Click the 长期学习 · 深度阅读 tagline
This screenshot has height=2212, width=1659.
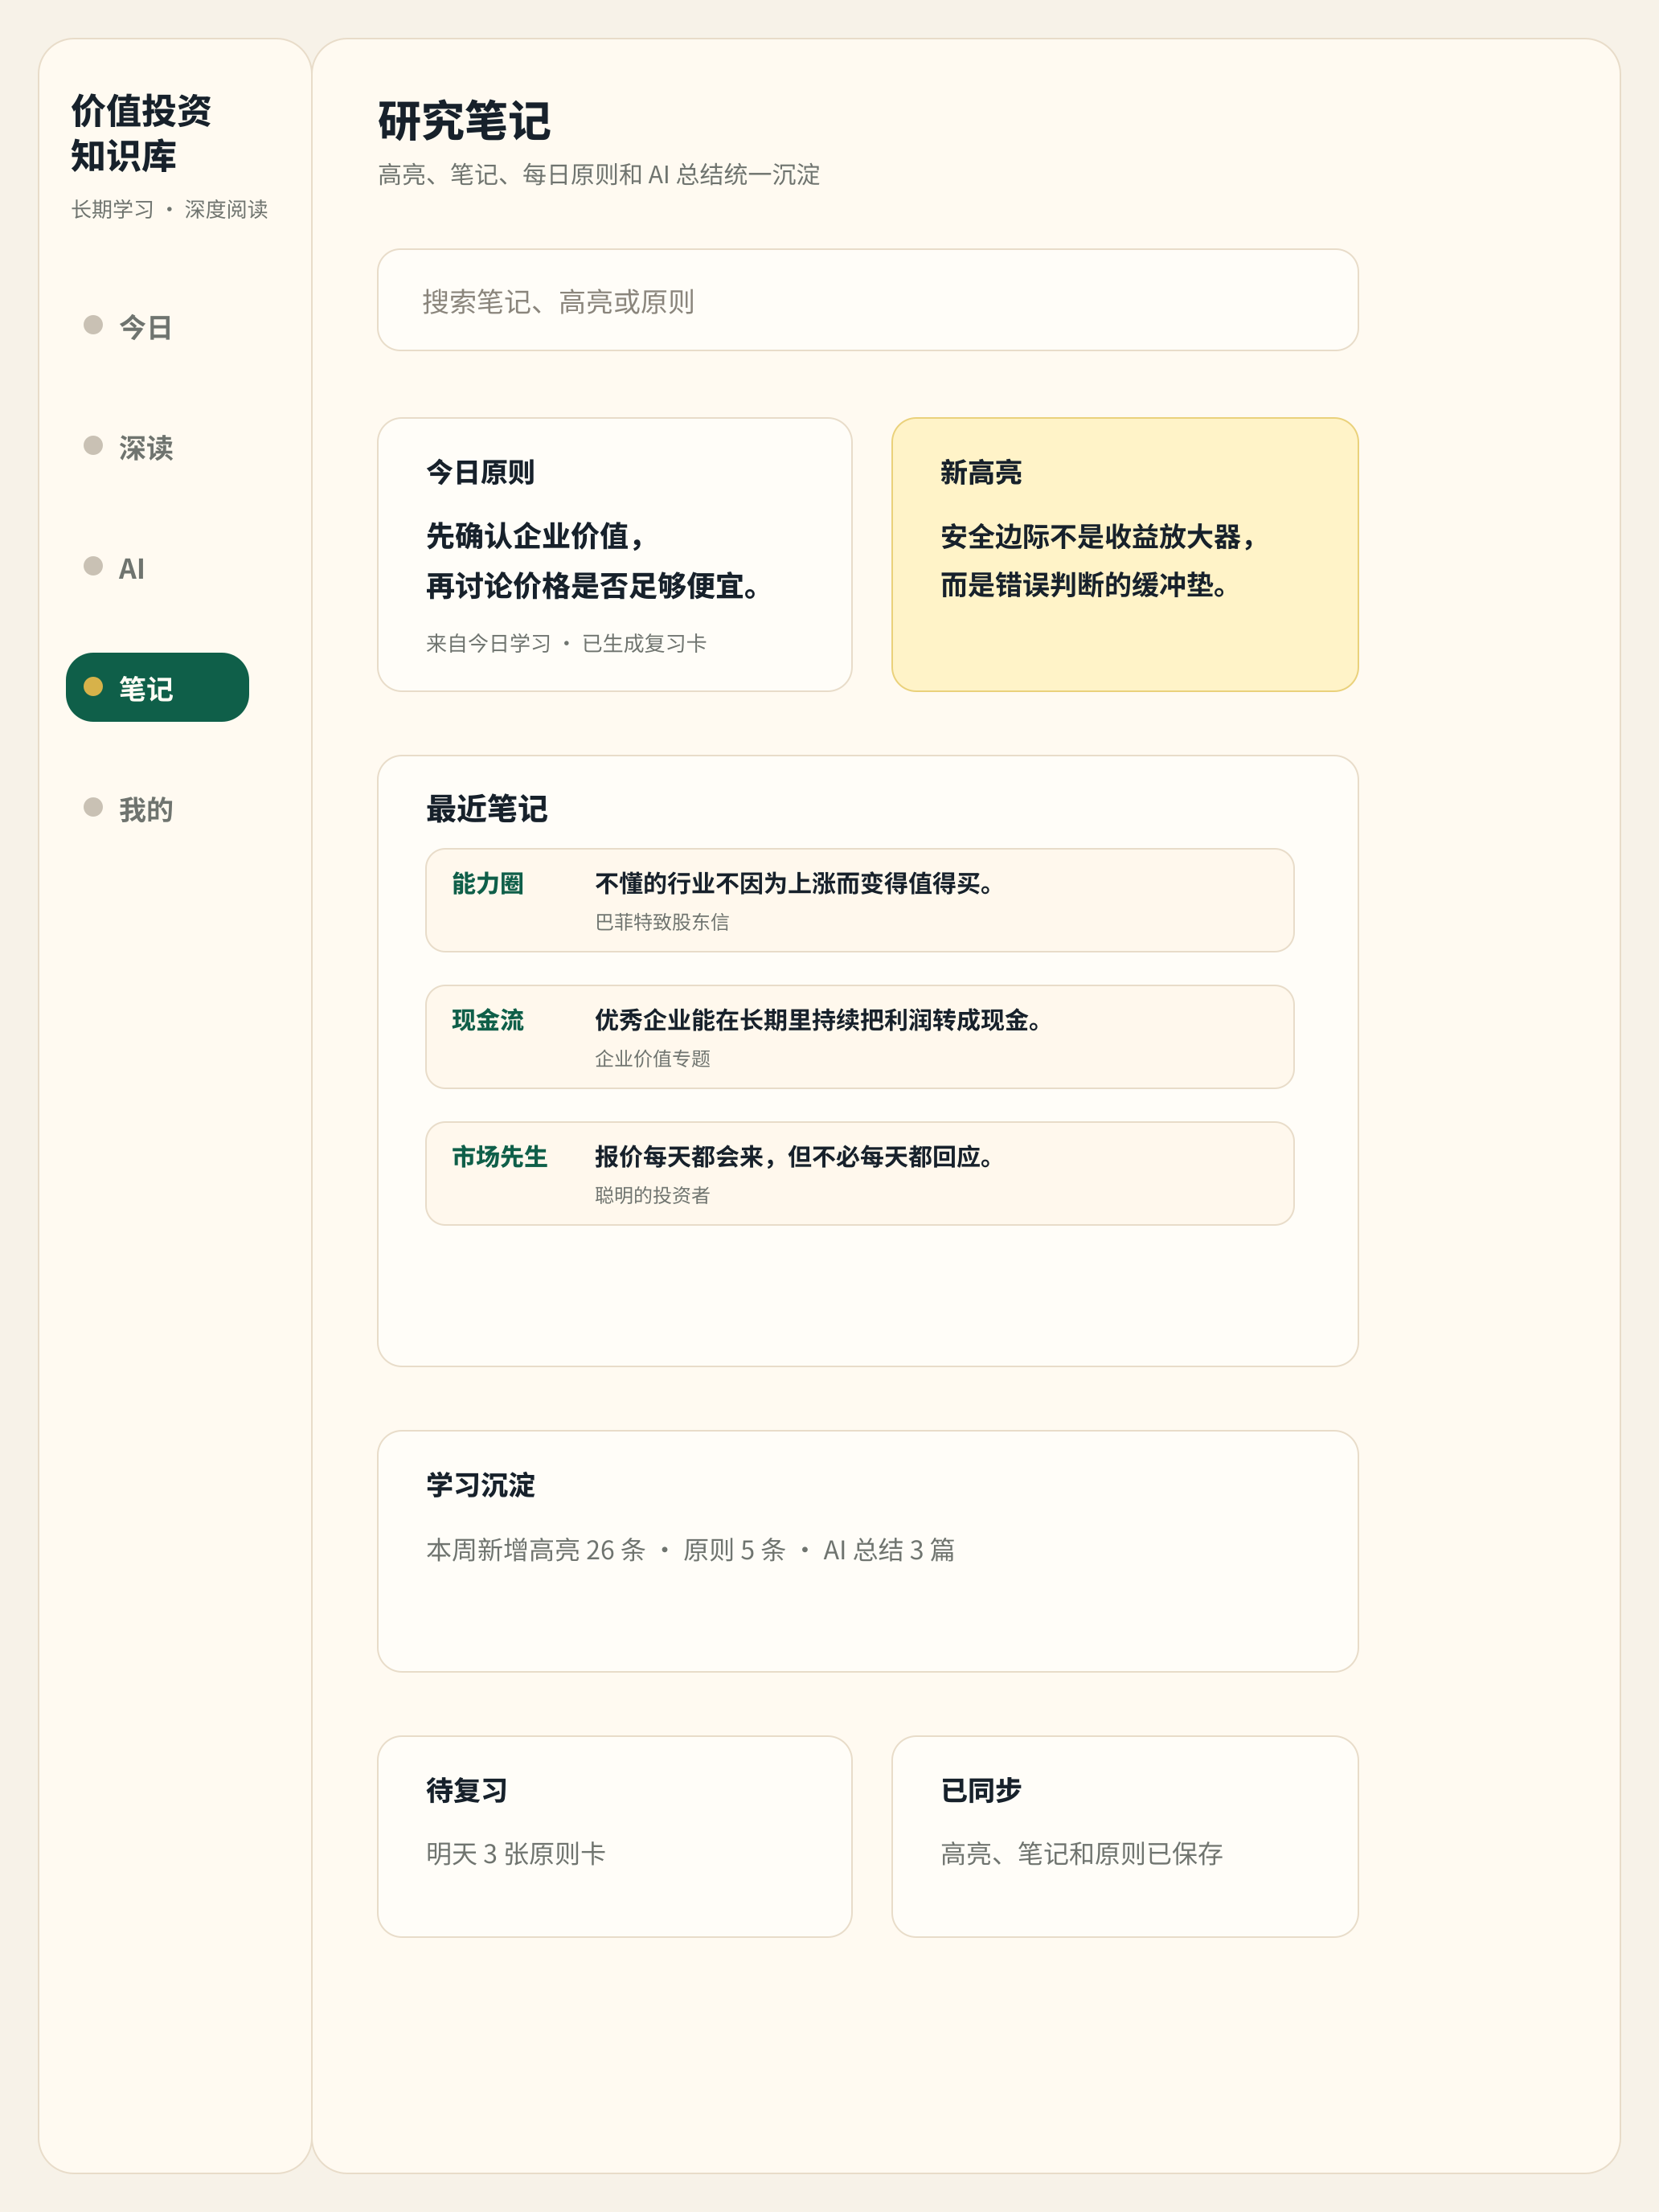(170, 209)
